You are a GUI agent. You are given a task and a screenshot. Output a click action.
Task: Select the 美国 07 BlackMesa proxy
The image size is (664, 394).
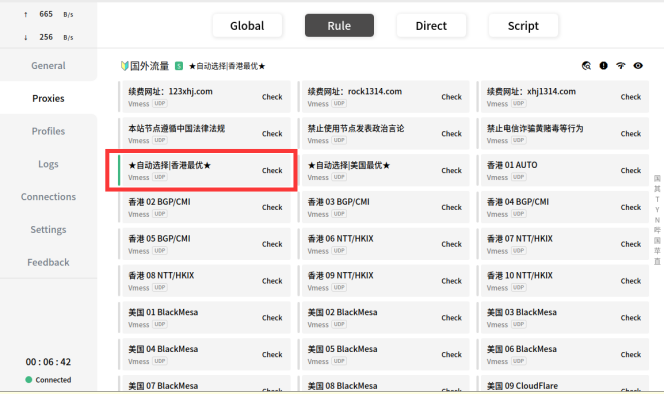point(204,383)
